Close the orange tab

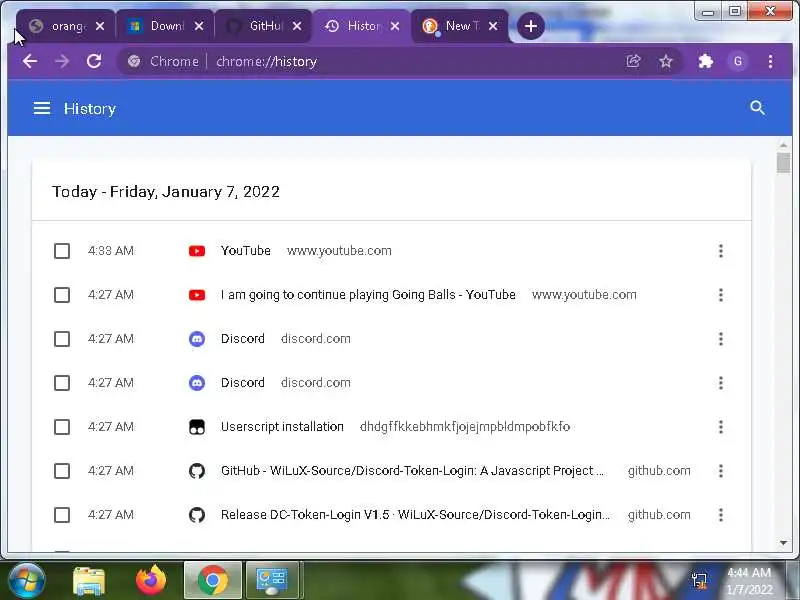coord(100,26)
